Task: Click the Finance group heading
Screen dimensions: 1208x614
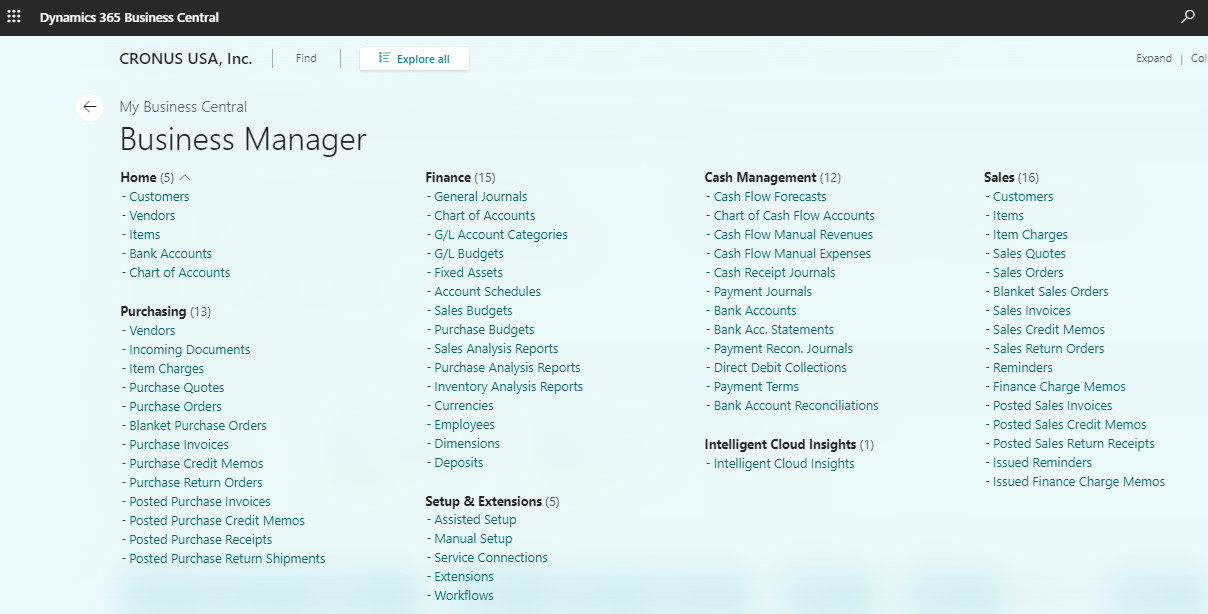Action: tap(448, 178)
